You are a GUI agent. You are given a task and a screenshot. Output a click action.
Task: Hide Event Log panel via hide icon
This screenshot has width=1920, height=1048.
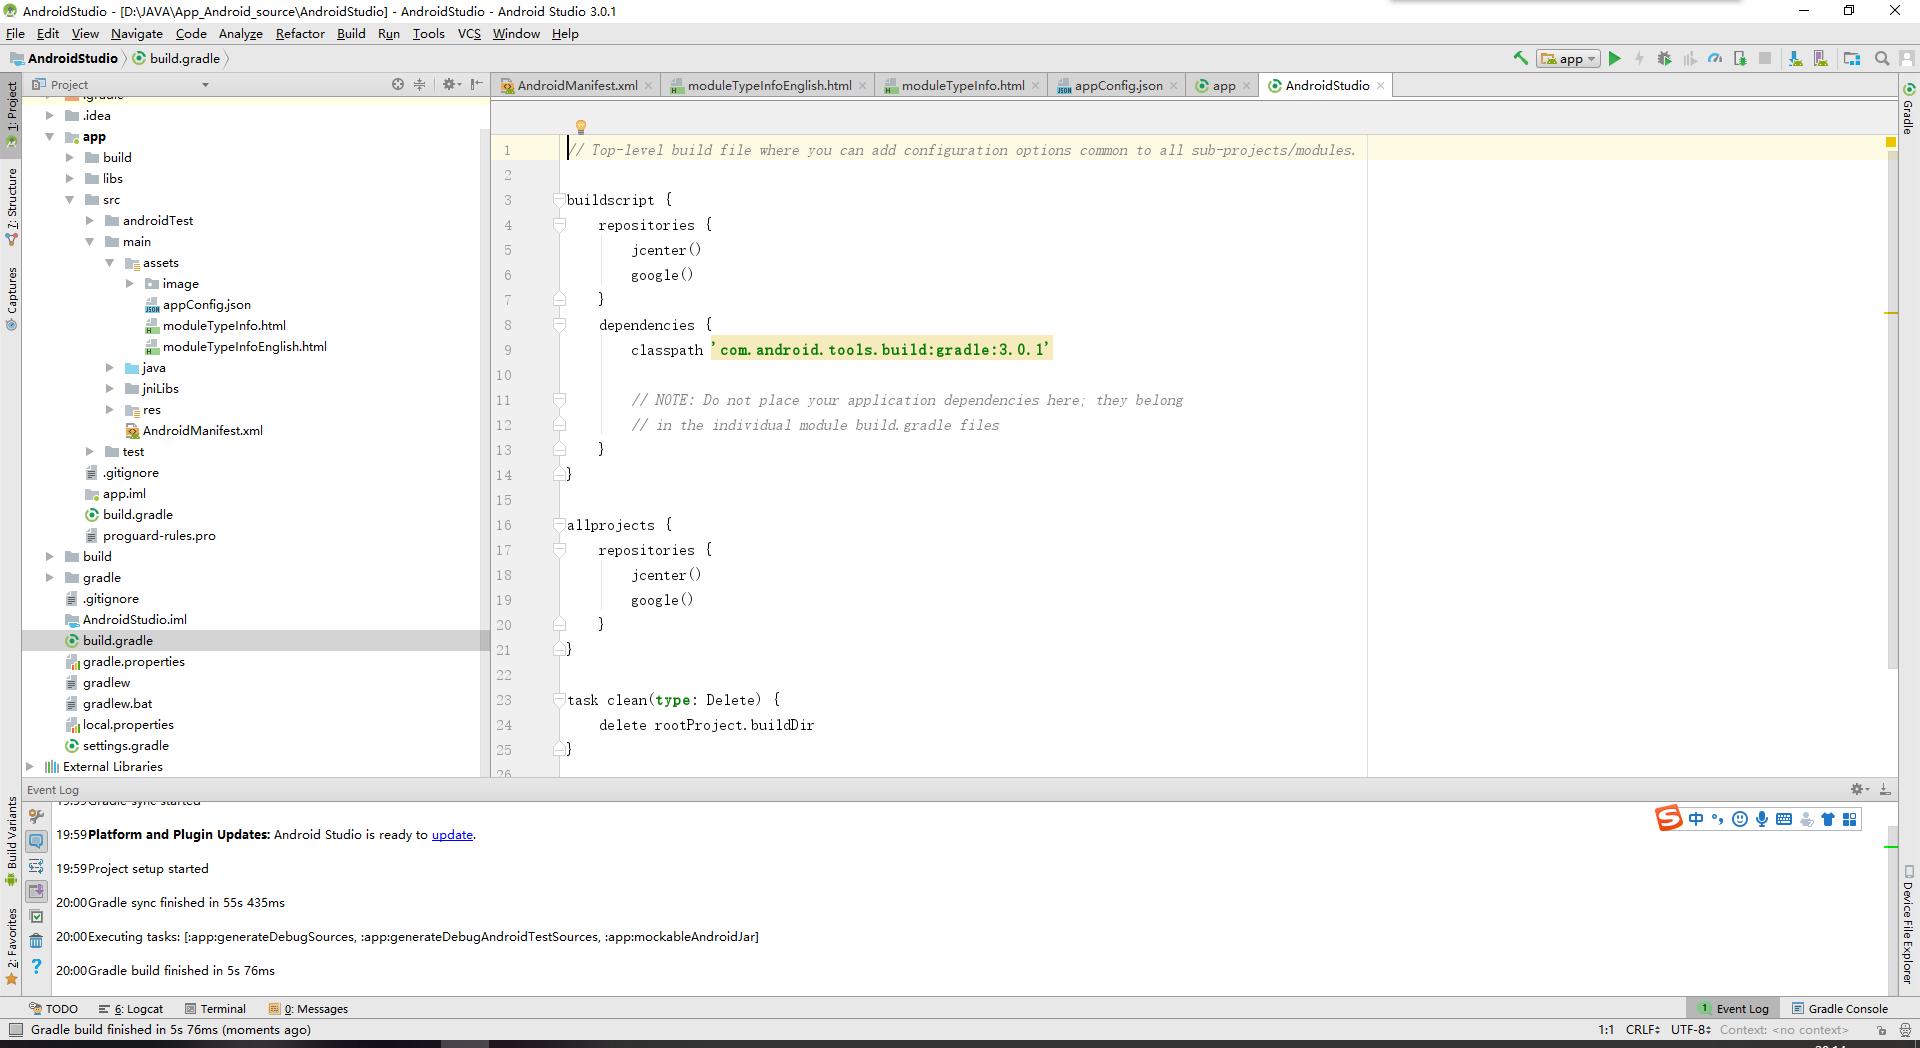[1885, 789]
